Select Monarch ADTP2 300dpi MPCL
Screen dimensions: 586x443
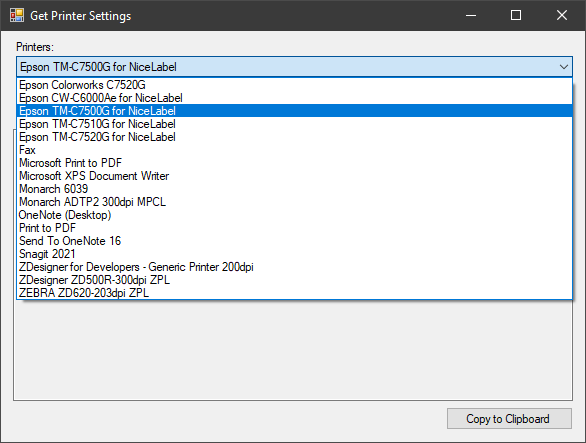tap(294, 202)
